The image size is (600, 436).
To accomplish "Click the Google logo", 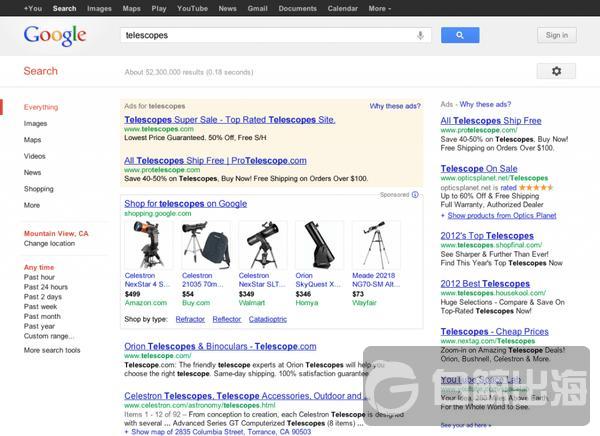I will [x=55, y=36].
